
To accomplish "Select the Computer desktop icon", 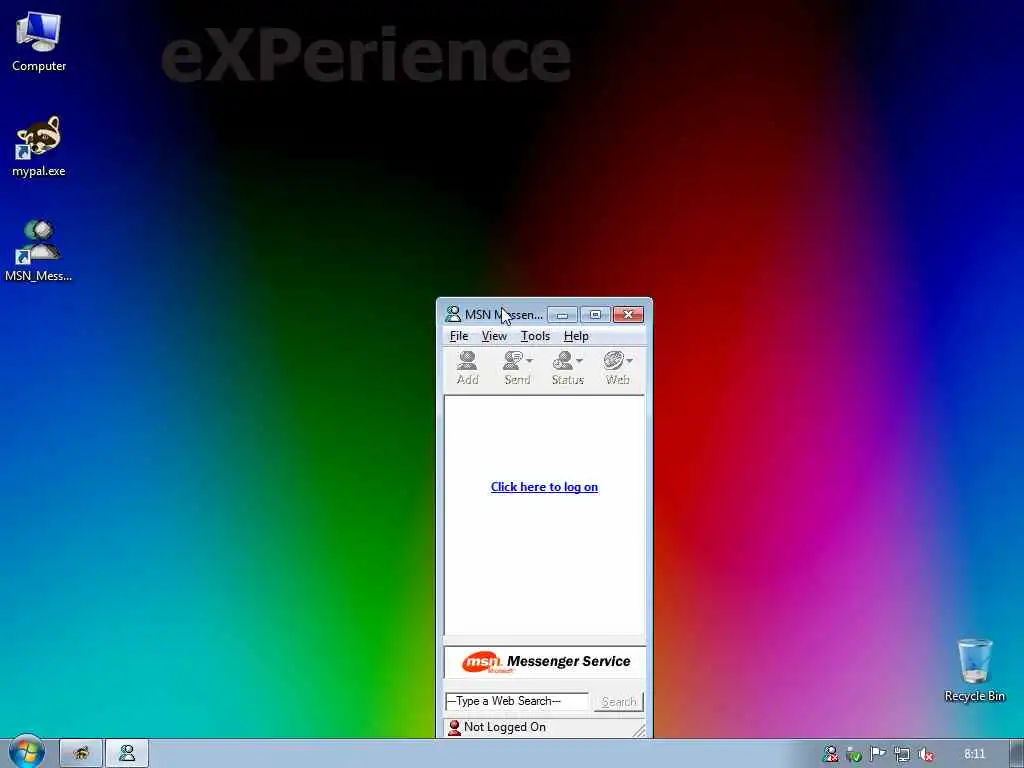I will point(39,42).
